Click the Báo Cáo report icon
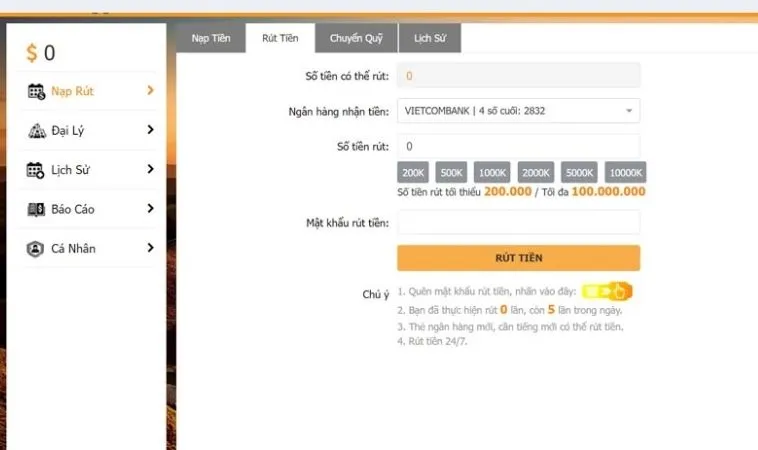 [x=36, y=209]
